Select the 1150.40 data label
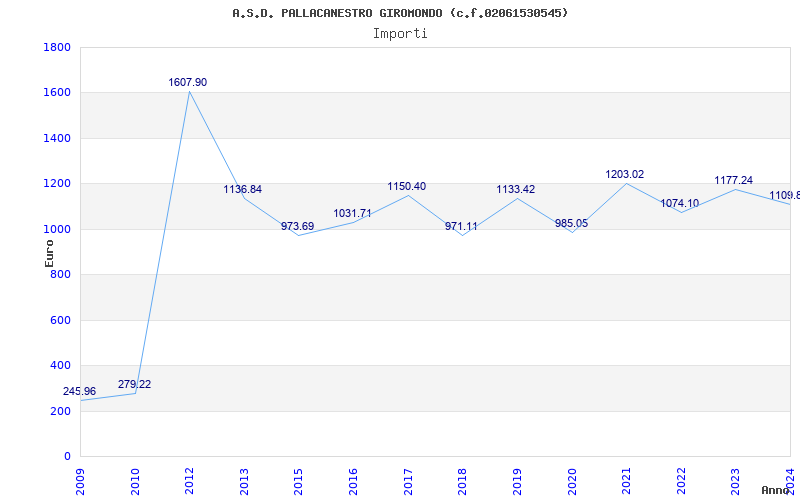 [407, 186]
